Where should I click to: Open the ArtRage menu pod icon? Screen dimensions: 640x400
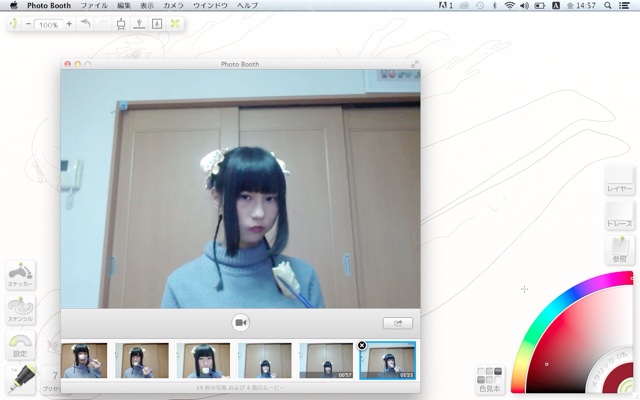(x=13, y=24)
